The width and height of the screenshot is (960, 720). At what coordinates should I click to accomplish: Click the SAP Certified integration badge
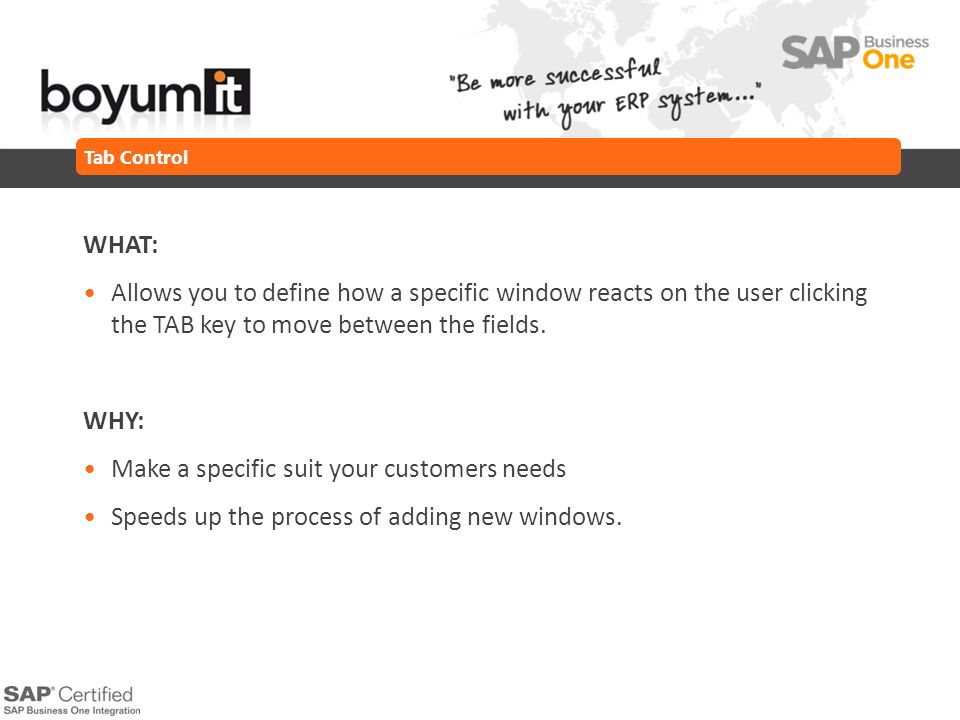click(x=72, y=700)
